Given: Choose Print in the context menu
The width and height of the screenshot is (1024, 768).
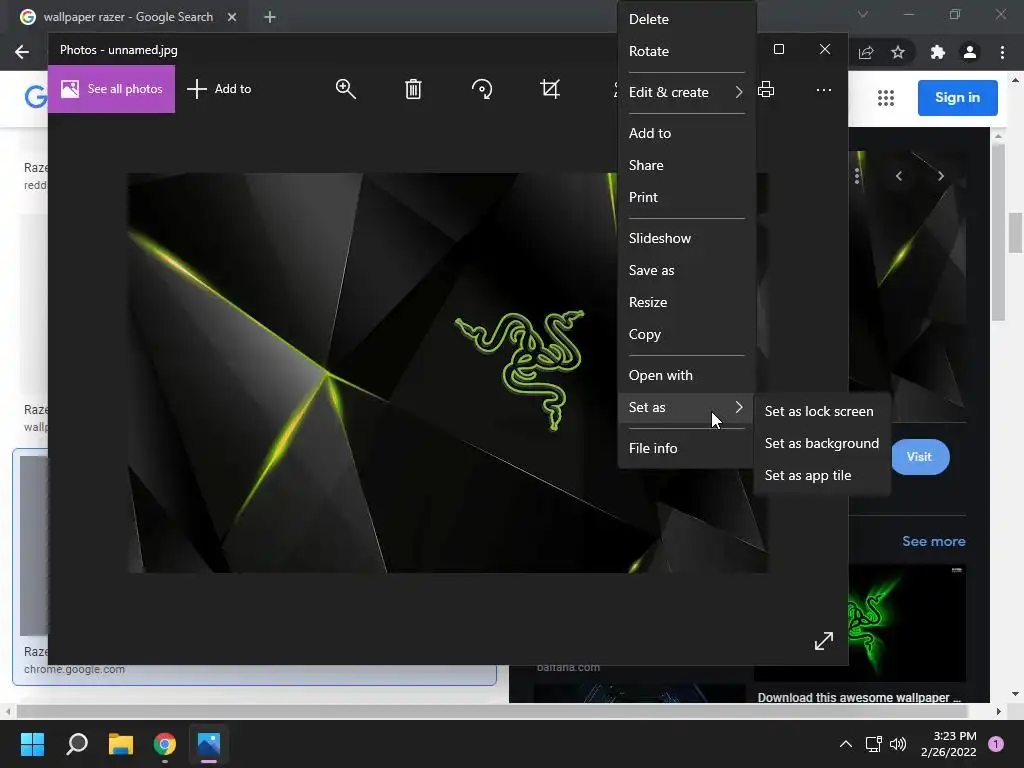Looking at the screenshot, I should [x=686, y=197].
